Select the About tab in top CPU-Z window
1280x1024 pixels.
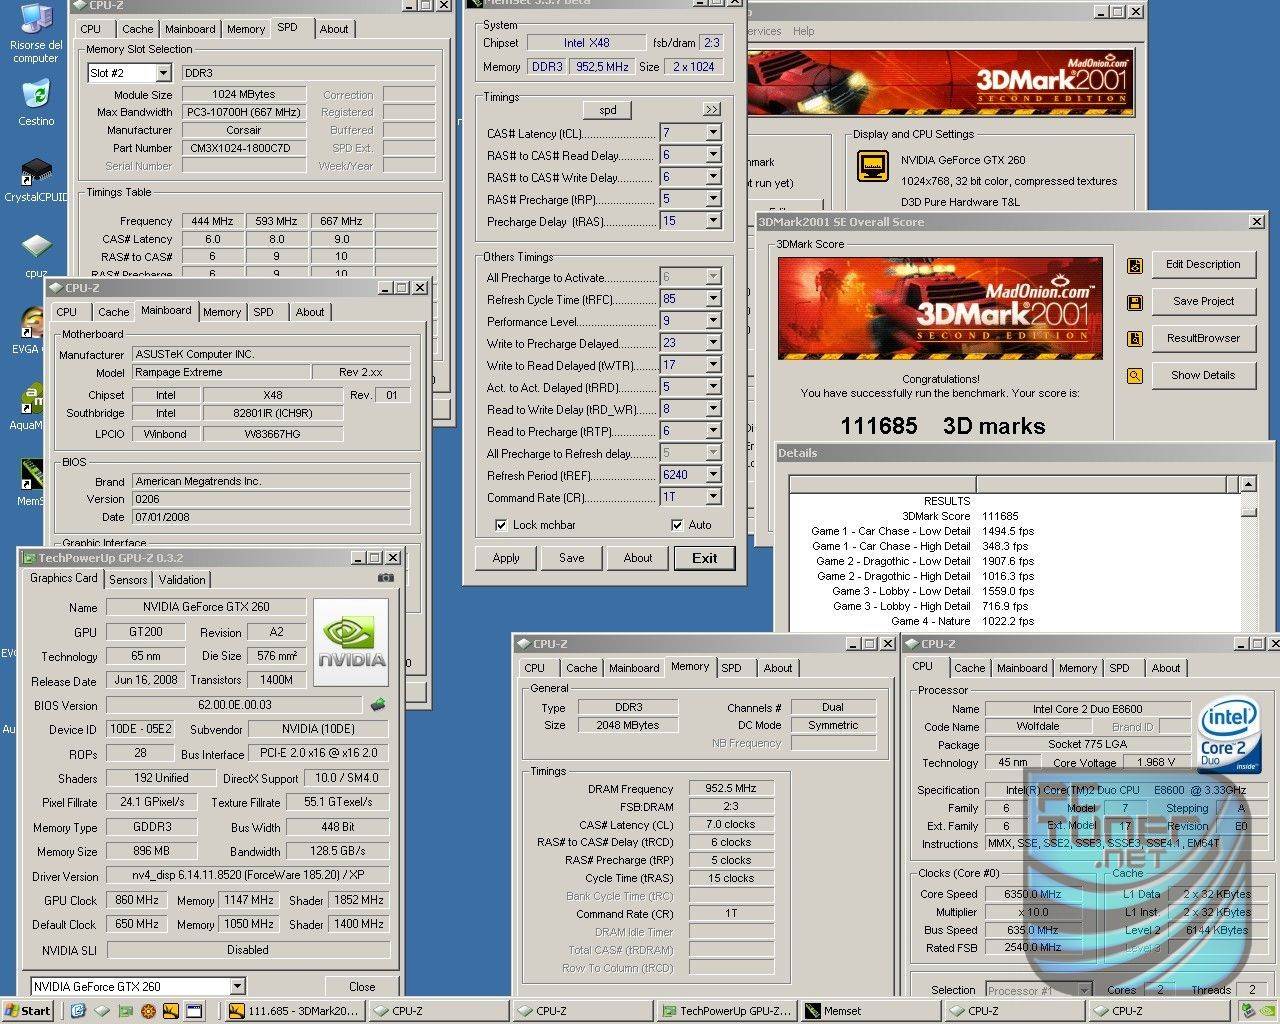[334, 29]
